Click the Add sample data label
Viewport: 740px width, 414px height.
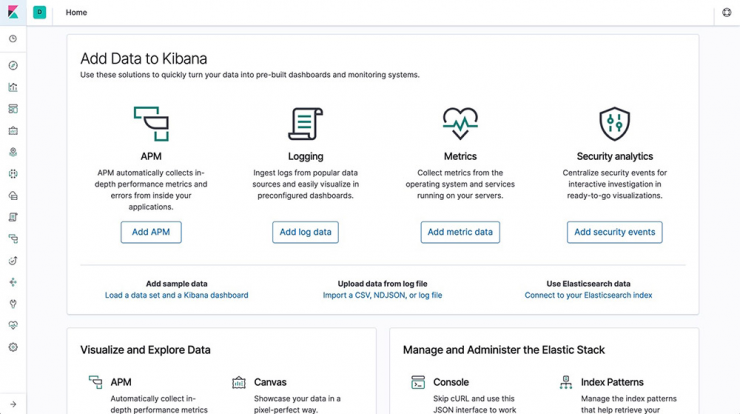[x=177, y=284]
